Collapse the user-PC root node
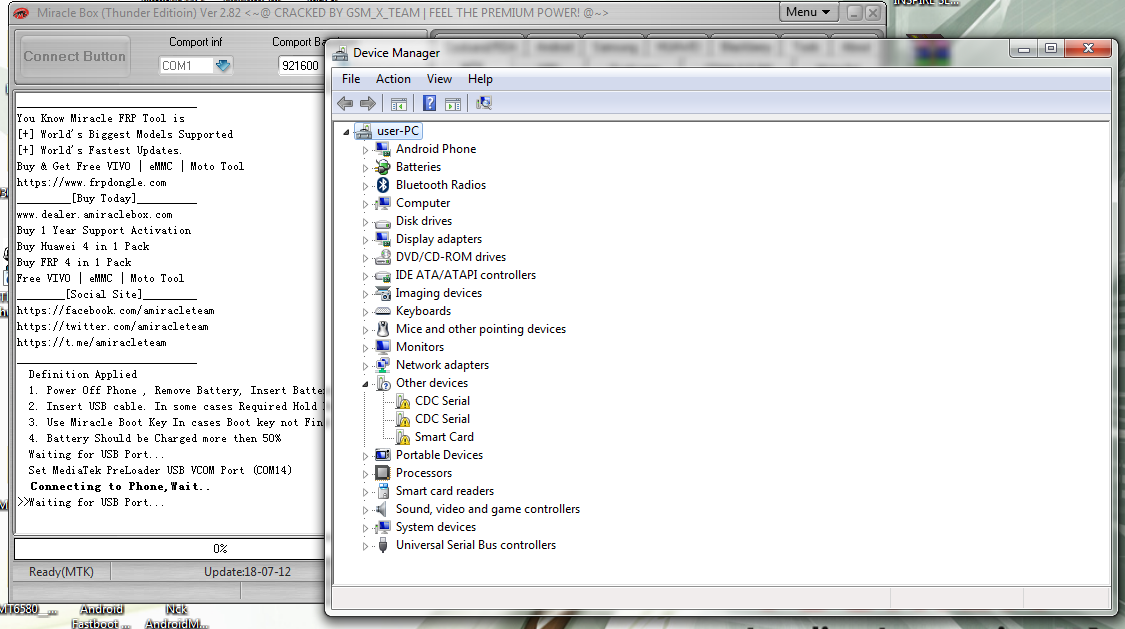1125x629 pixels. pos(347,132)
